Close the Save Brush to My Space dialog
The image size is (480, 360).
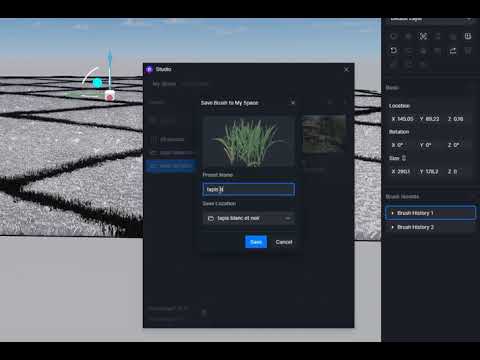293,103
